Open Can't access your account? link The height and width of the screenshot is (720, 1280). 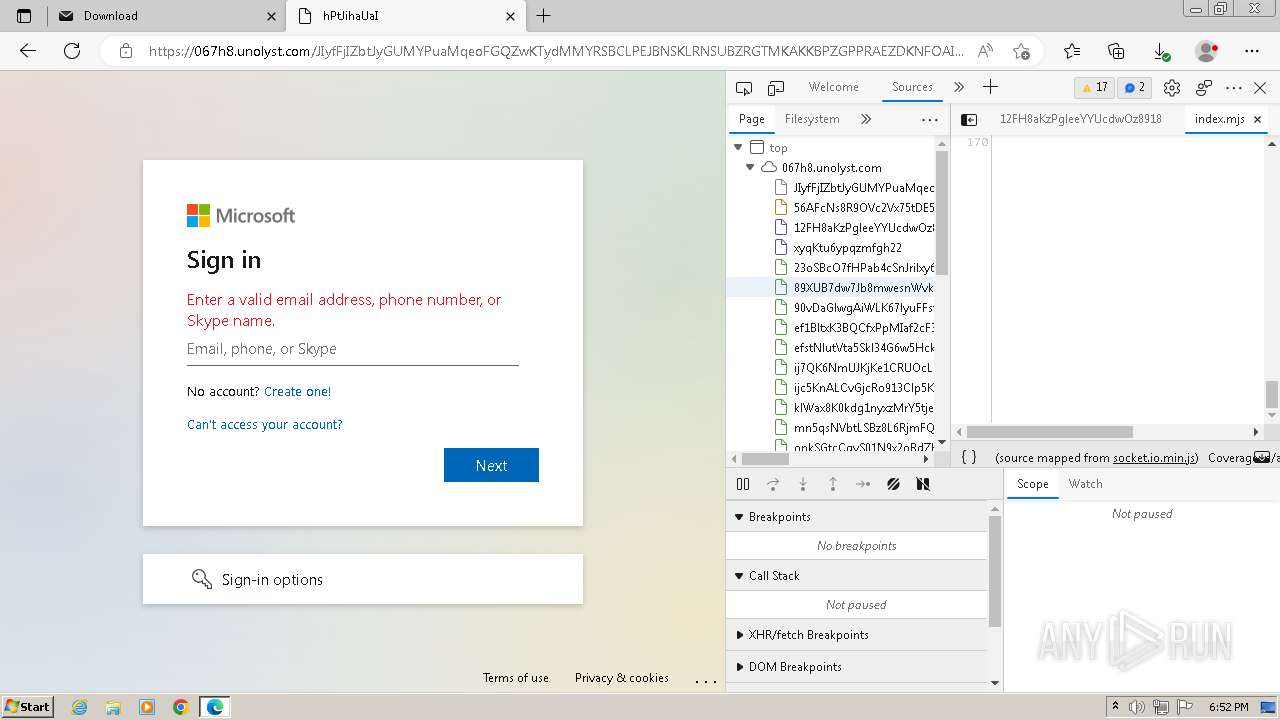(264, 424)
